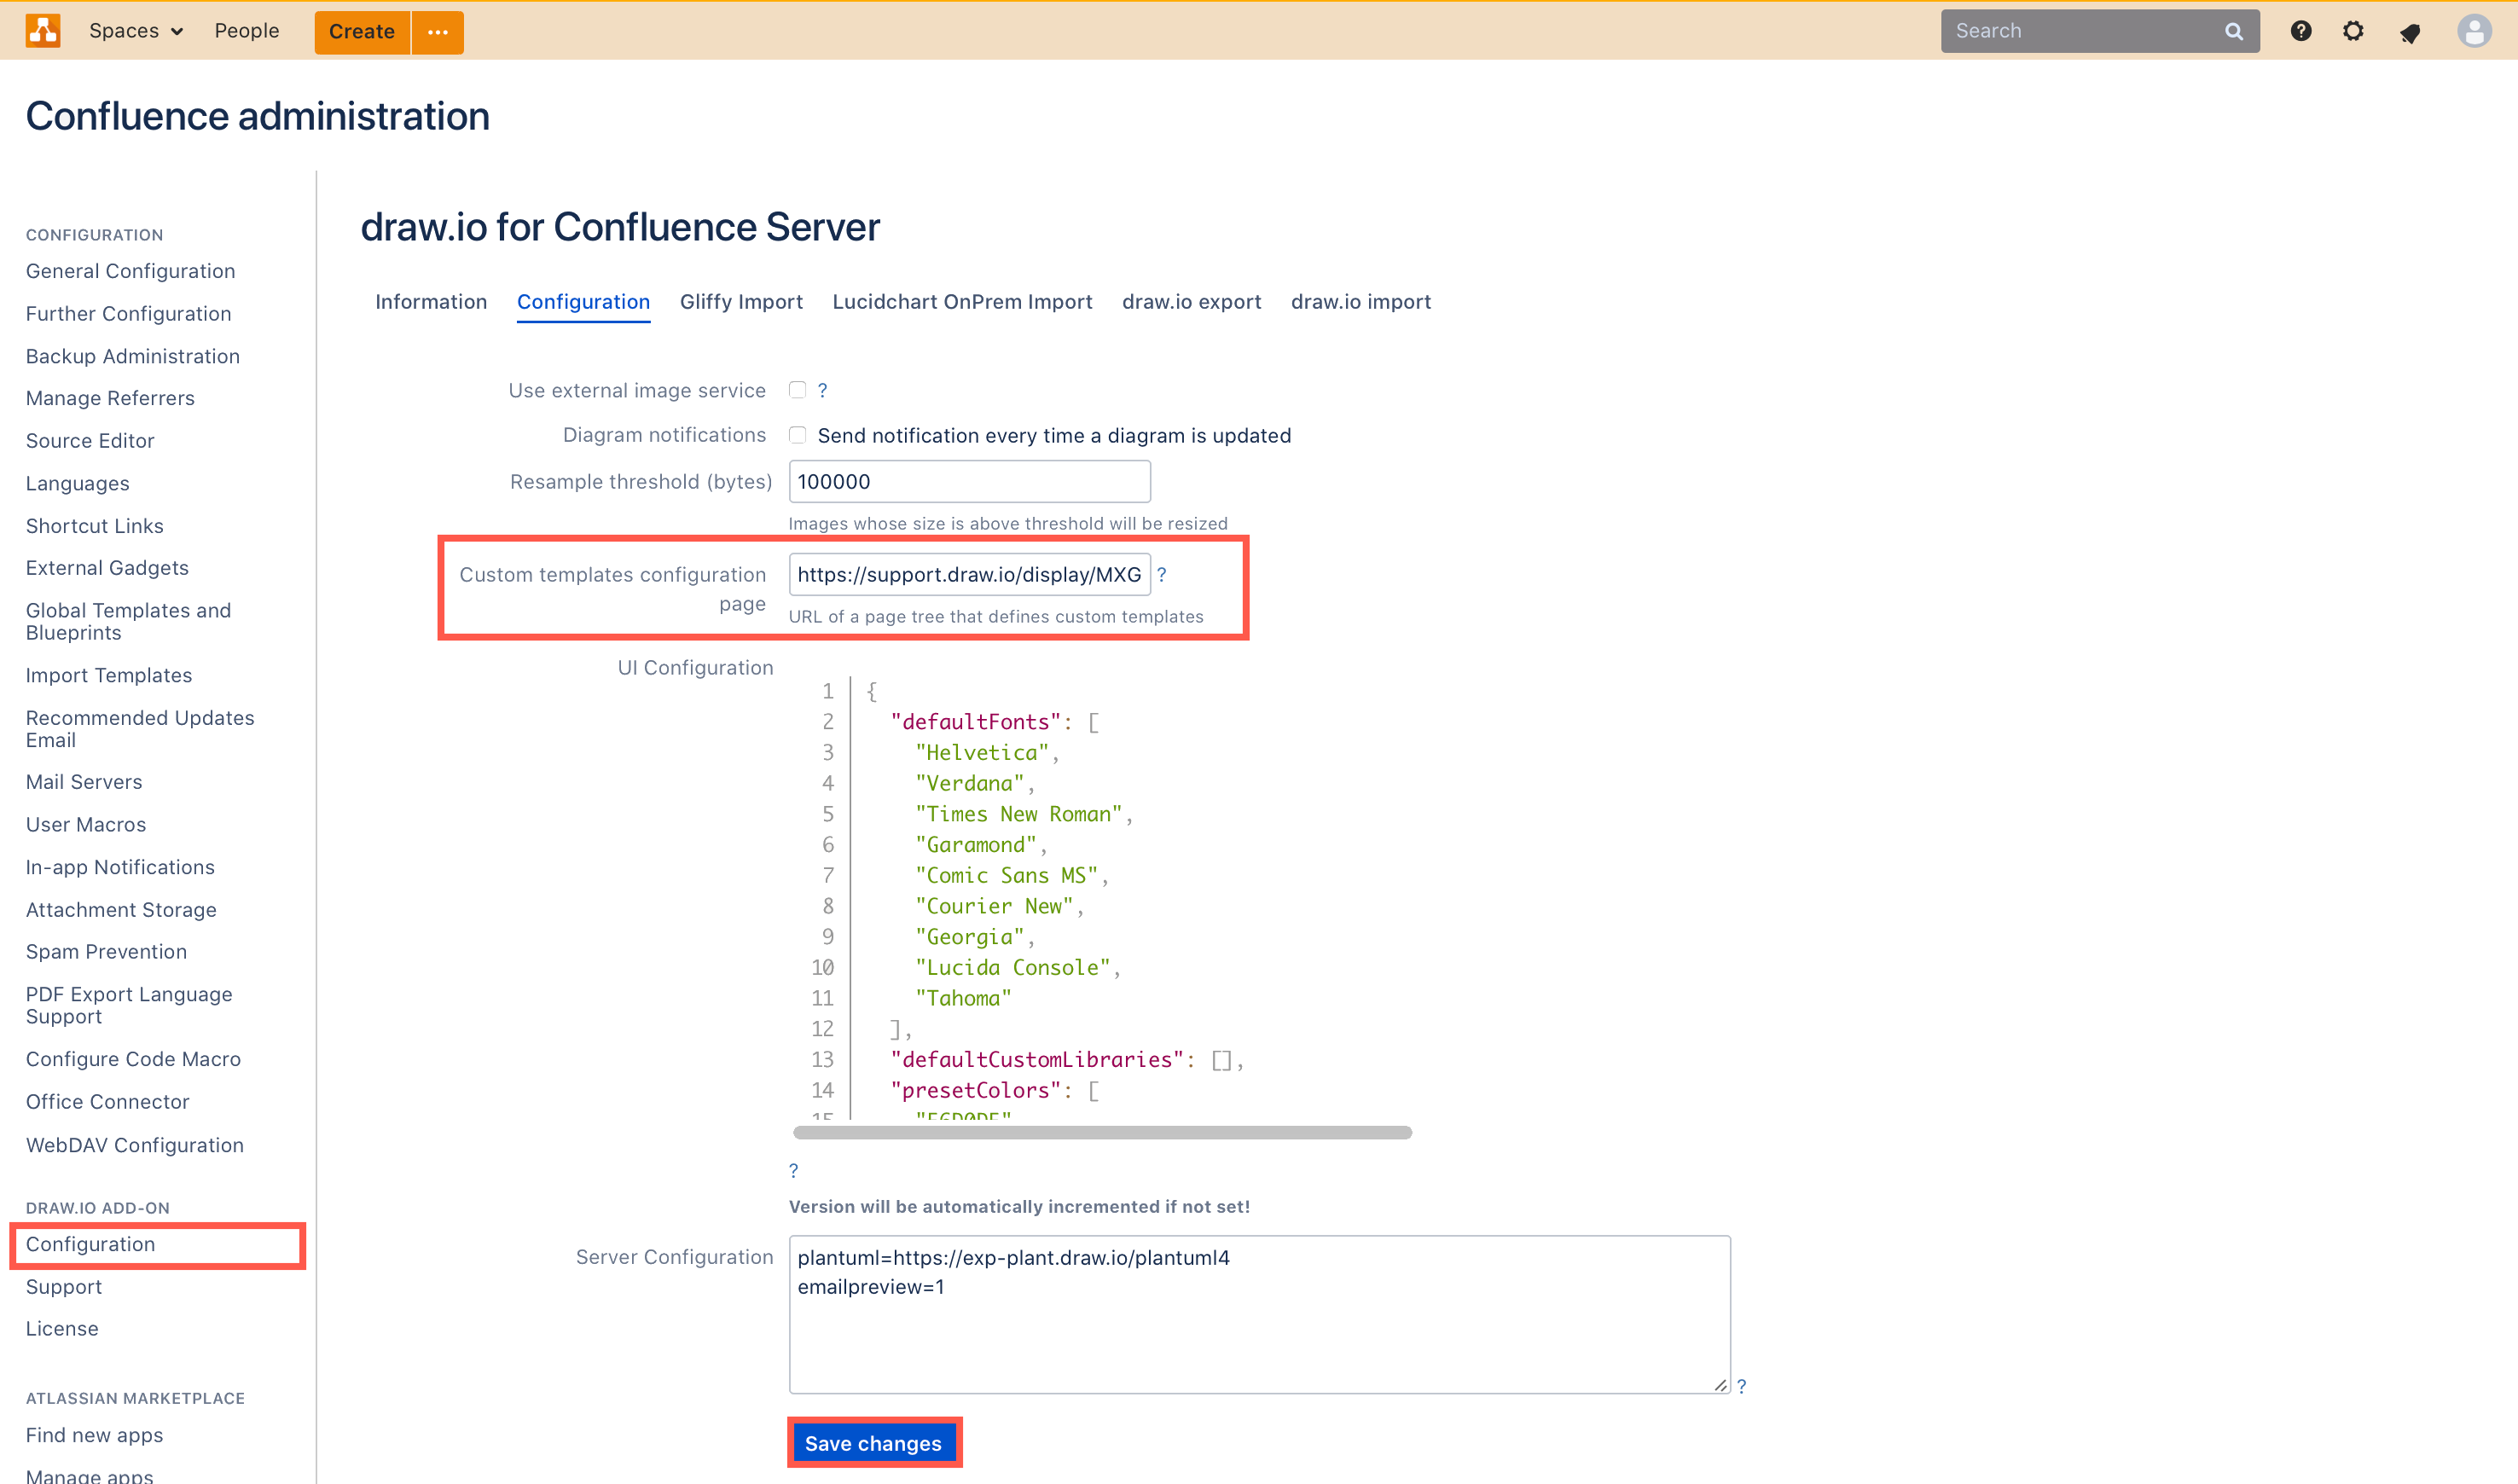Open Confluence help question mark icon
This screenshot has height=1484, width=2518.
[x=2301, y=31]
